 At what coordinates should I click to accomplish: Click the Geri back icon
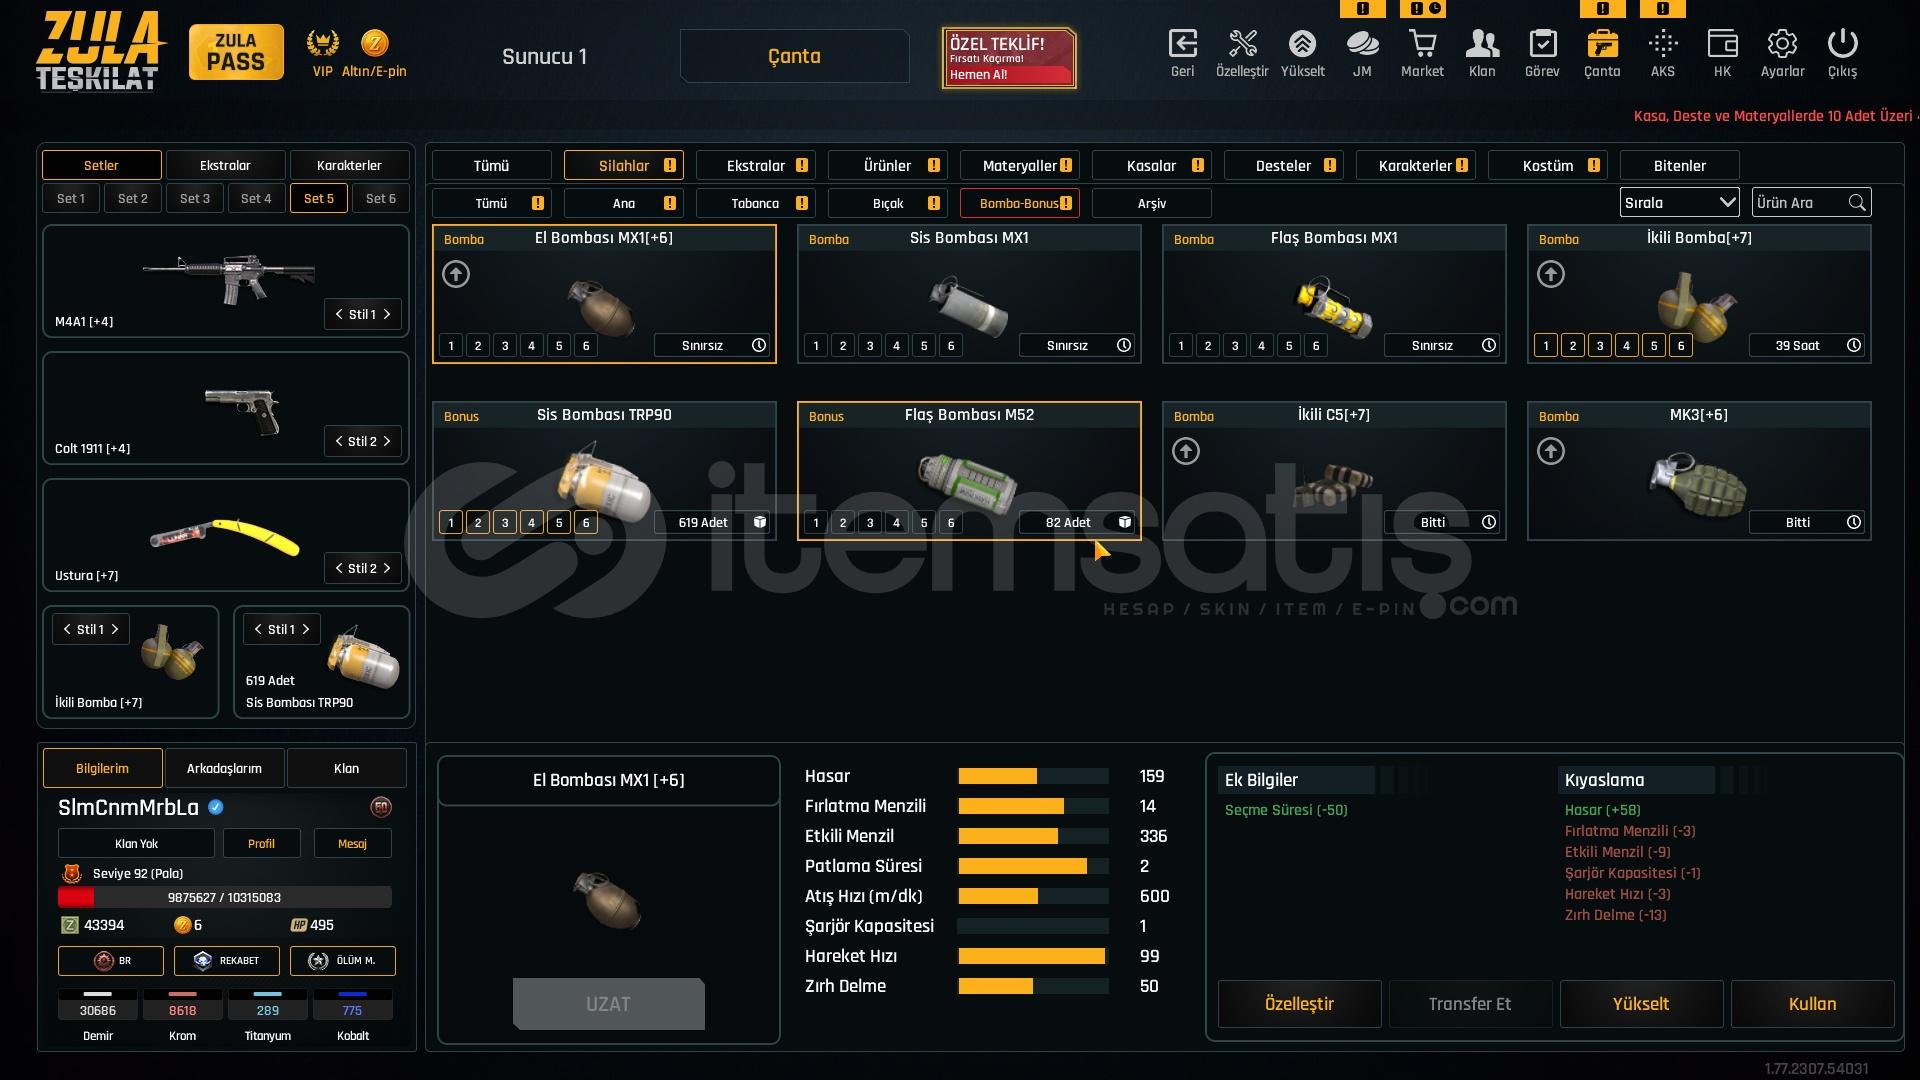(1182, 44)
